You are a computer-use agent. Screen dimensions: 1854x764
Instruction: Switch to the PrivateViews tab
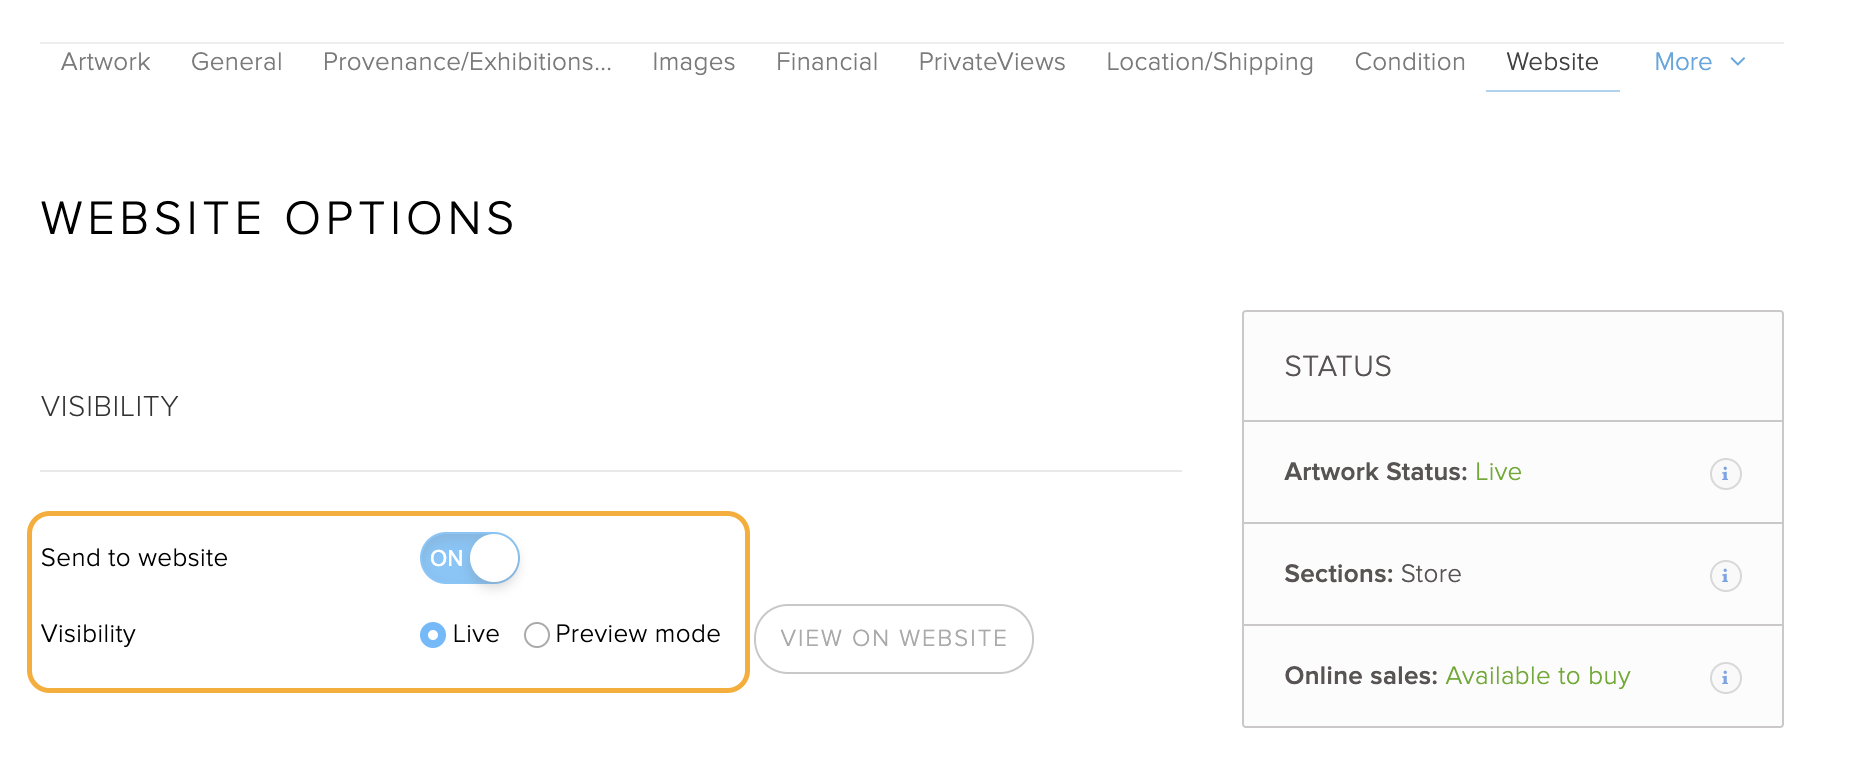coord(992,62)
